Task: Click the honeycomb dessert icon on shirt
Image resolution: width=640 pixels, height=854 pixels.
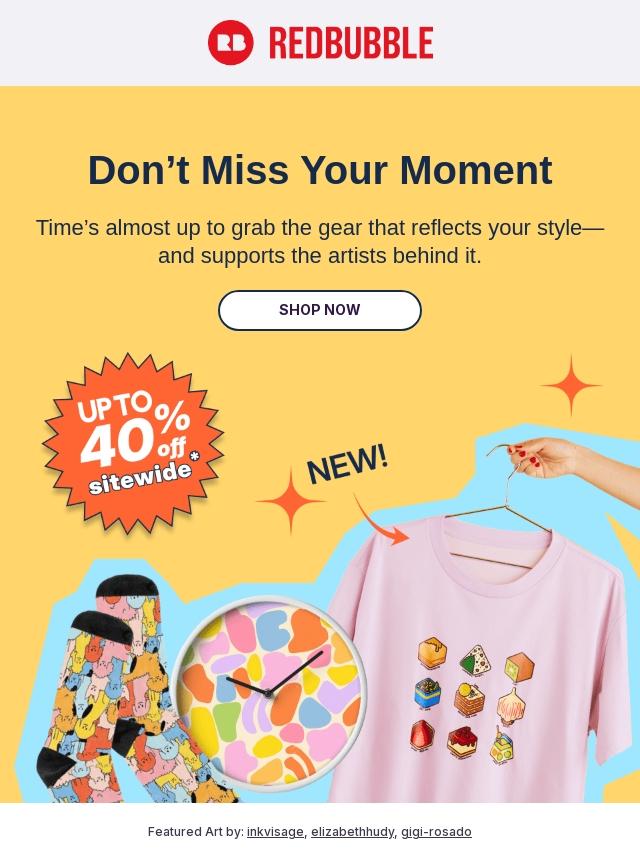Action: (432, 652)
